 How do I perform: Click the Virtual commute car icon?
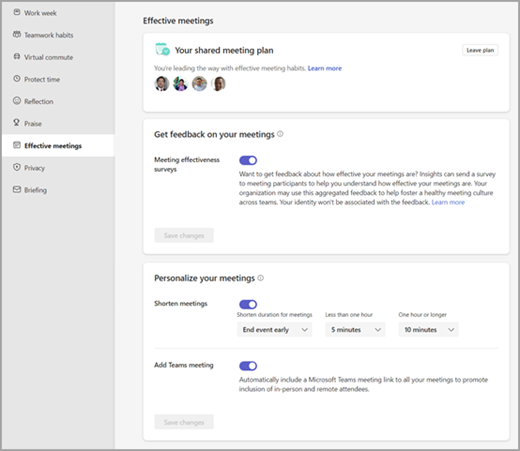(x=17, y=57)
